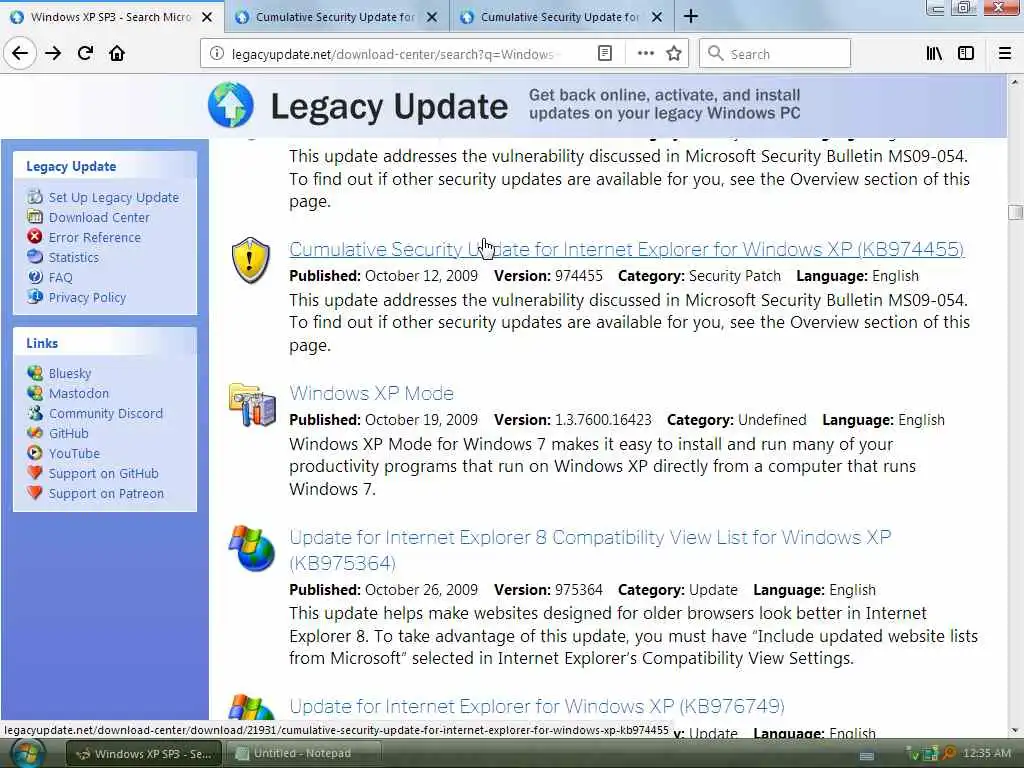Image resolution: width=1024 pixels, height=768 pixels.
Task: Open YouTube sidebar link
Action: (x=74, y=453)
